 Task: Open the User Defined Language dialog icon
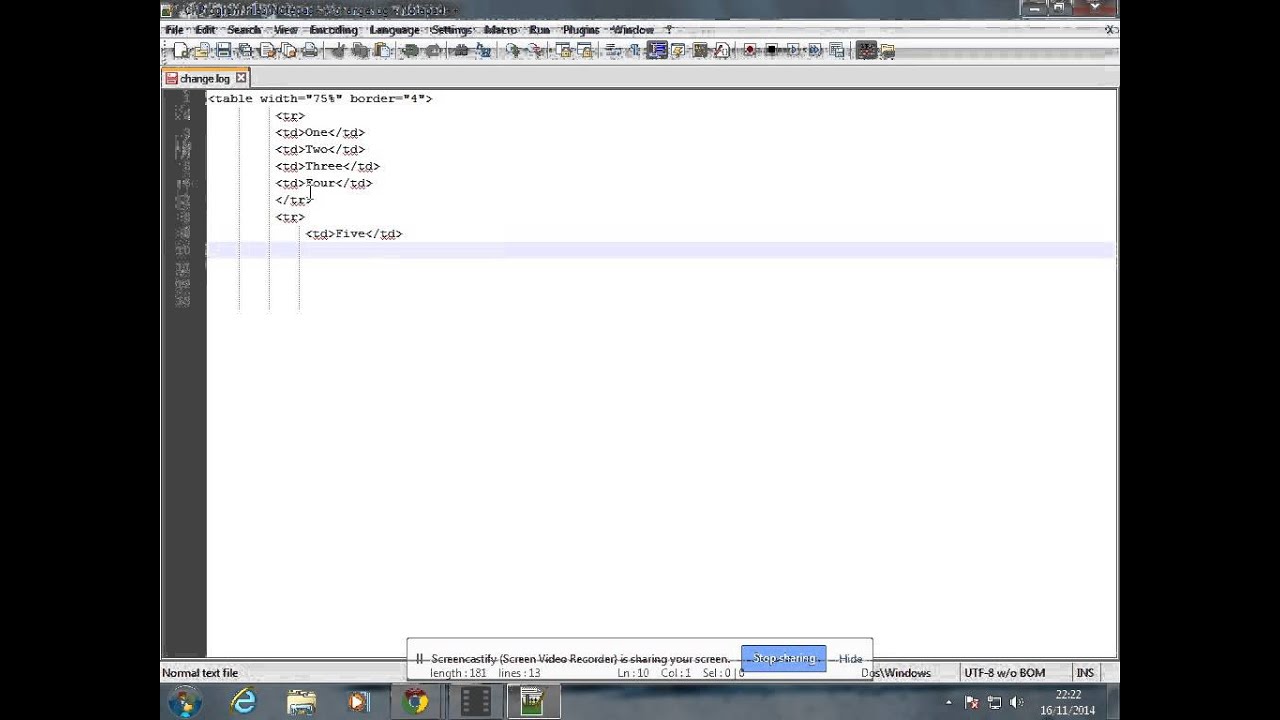click(677, 50)
